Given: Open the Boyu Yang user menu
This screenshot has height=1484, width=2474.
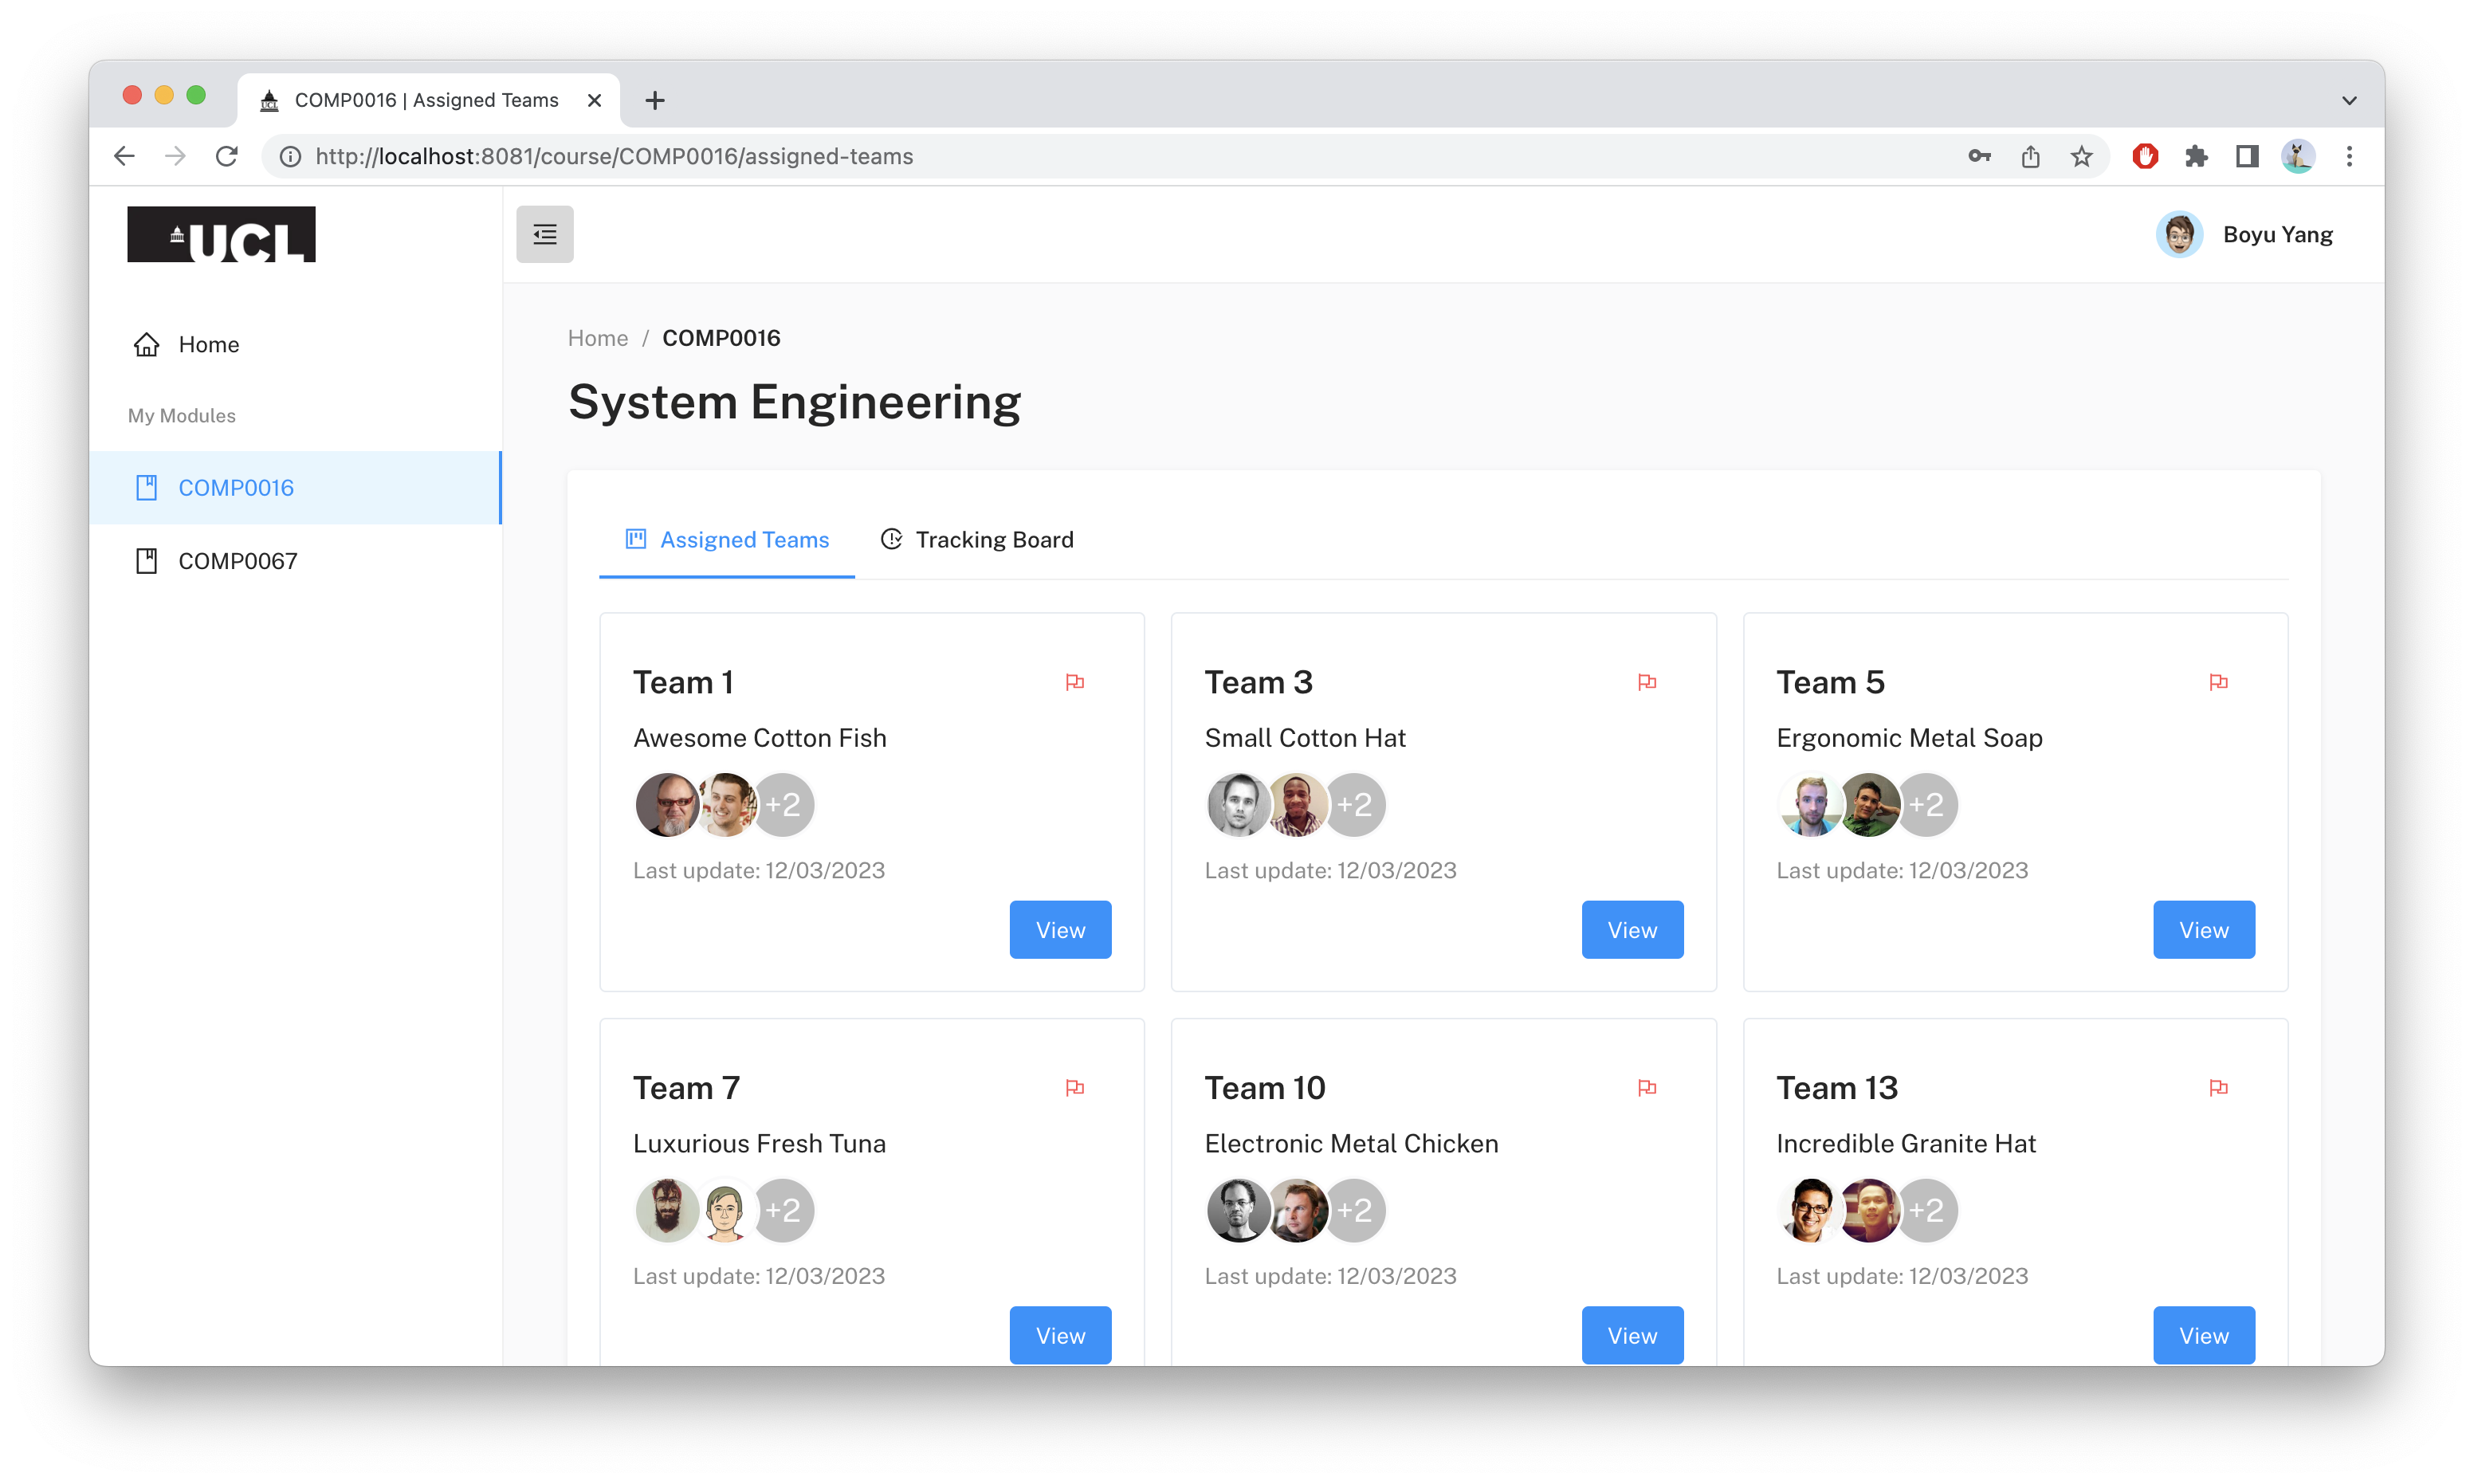Looking at the screenshot, I should coord(2244,234).
